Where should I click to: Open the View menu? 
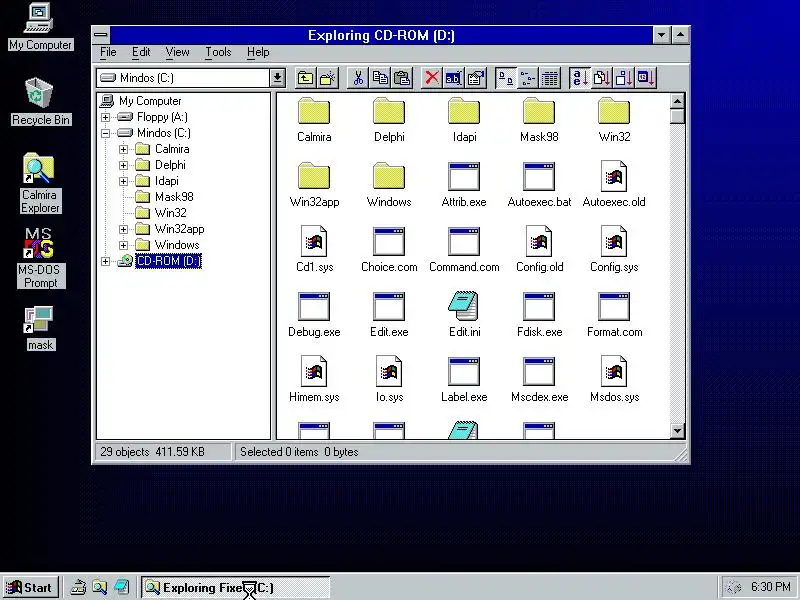point(177,52)
